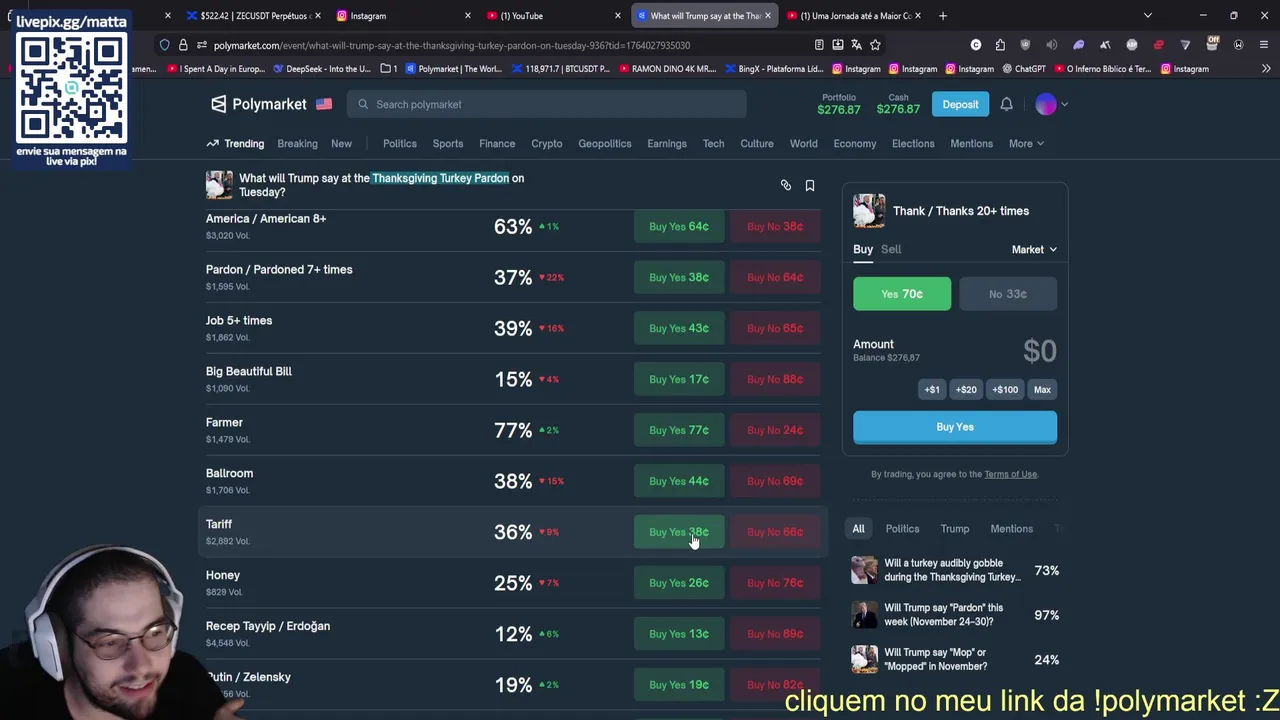Close the Polymarket browser tab

pos(767,16)
